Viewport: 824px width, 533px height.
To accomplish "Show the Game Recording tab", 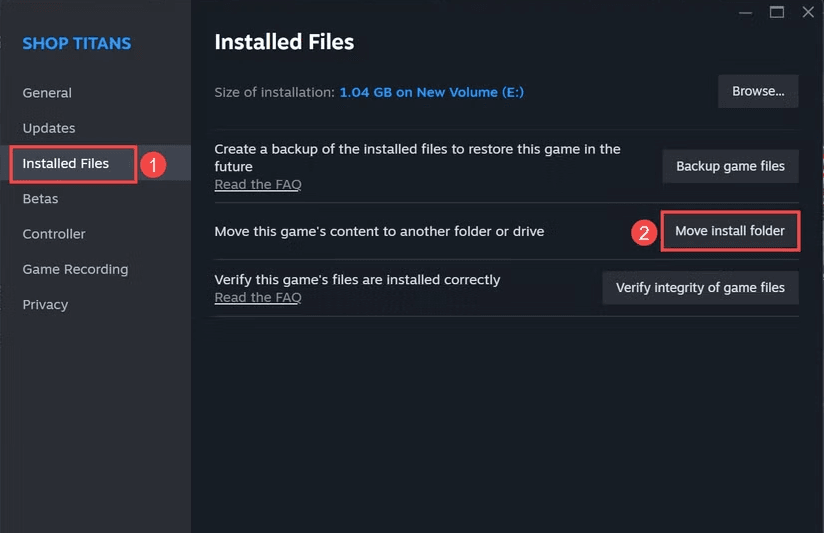I will tap(75, 269).
